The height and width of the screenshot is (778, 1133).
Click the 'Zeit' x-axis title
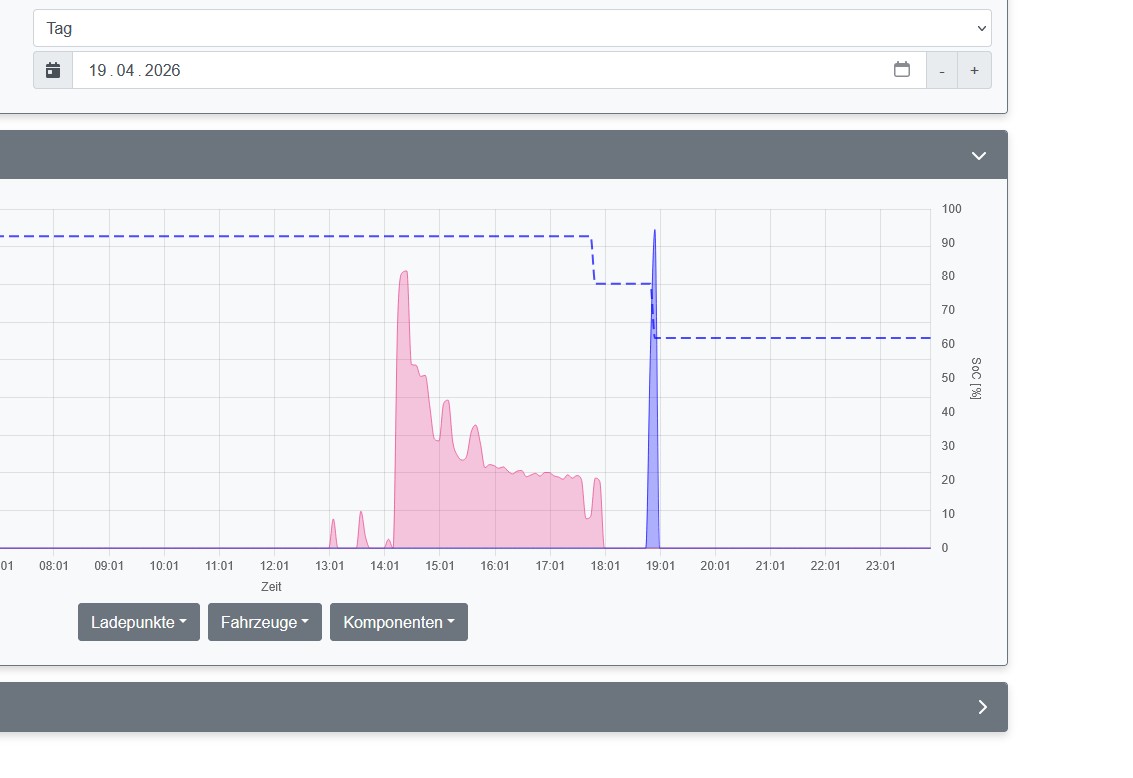coord(271,587)
